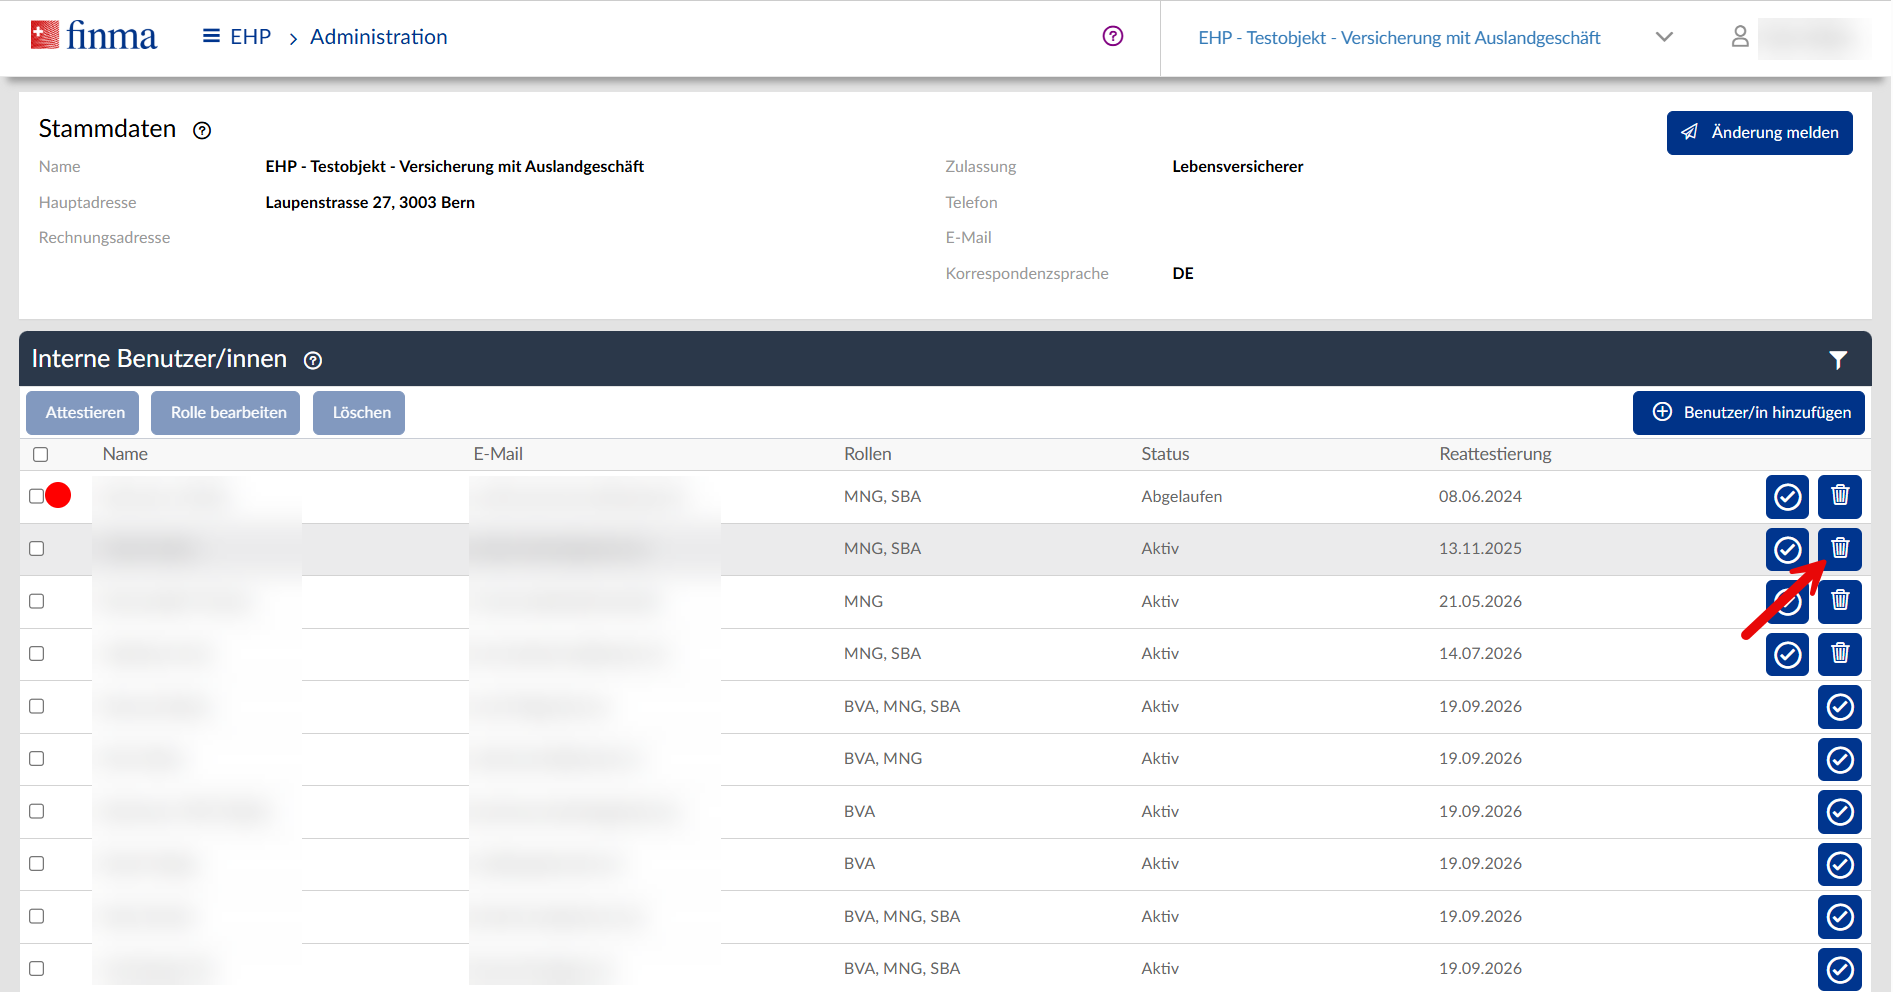Image resolution: width=1893 pixels, height=993 pixels.
Task: Attest the user with BVA, MNG roles
Action: point(1839,760)
